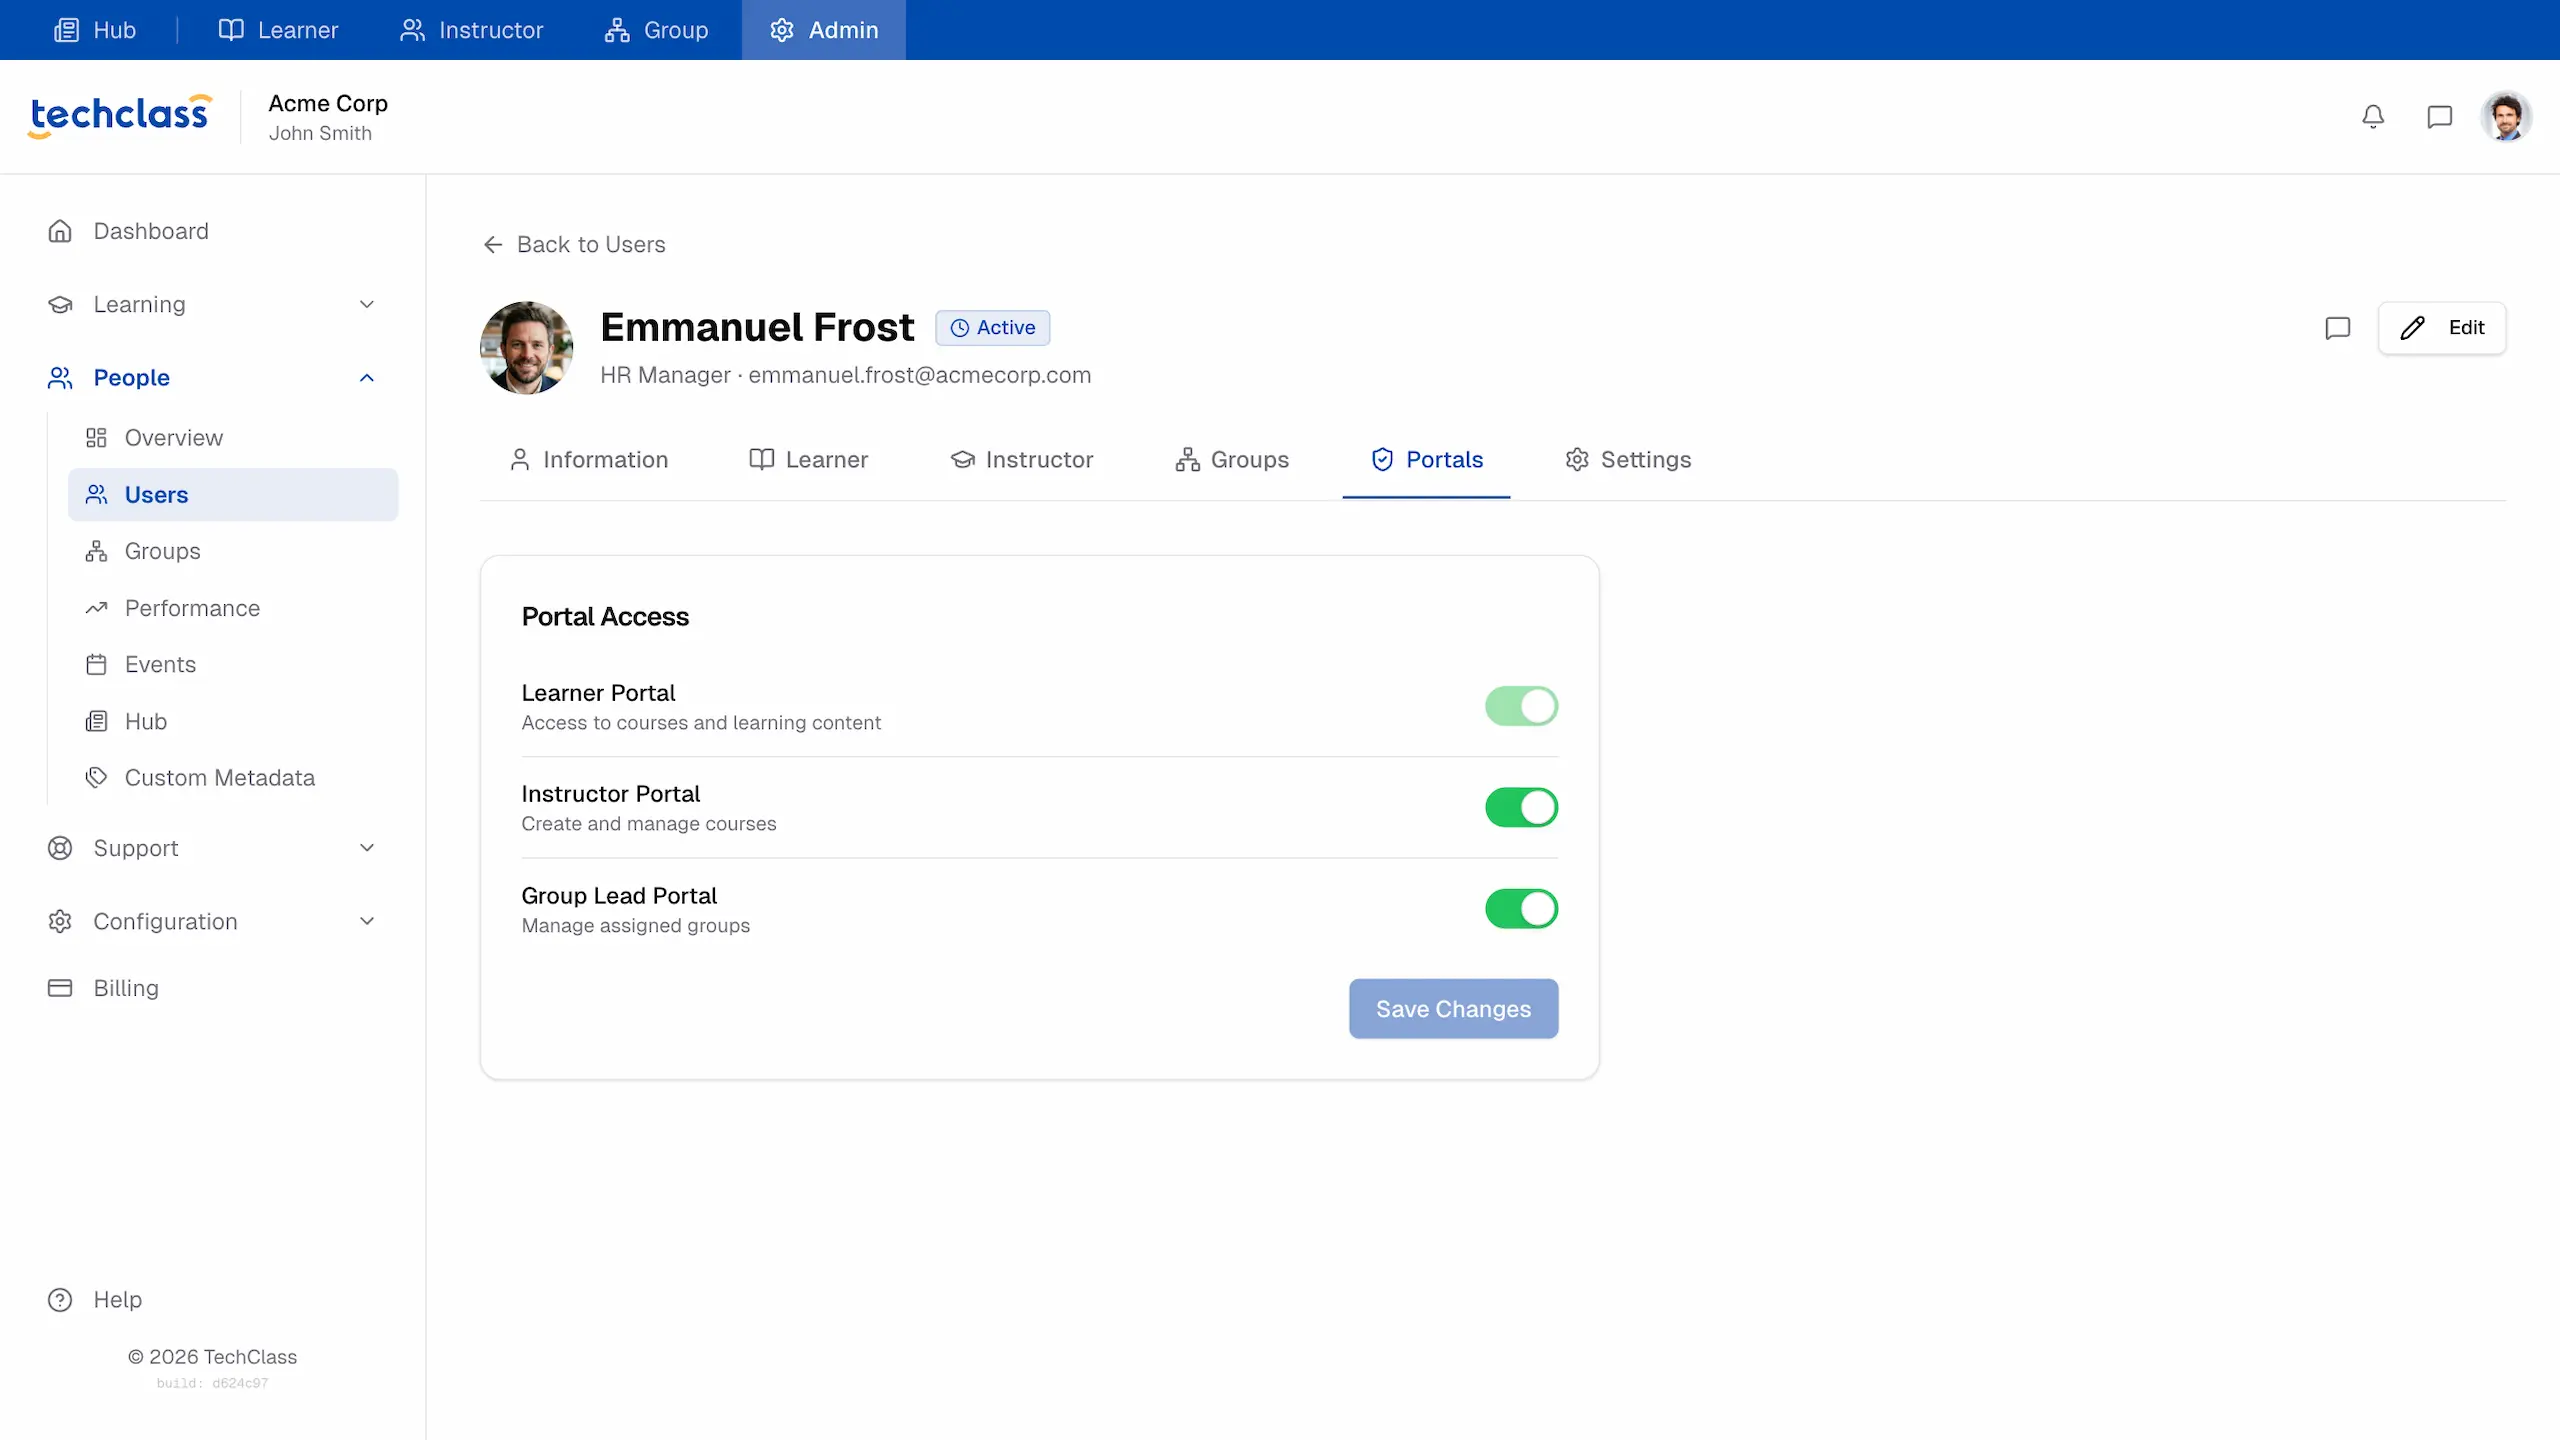Collapse the People sidebar section
This screenshot has width=2560, height=1440.
coord(366,378)
